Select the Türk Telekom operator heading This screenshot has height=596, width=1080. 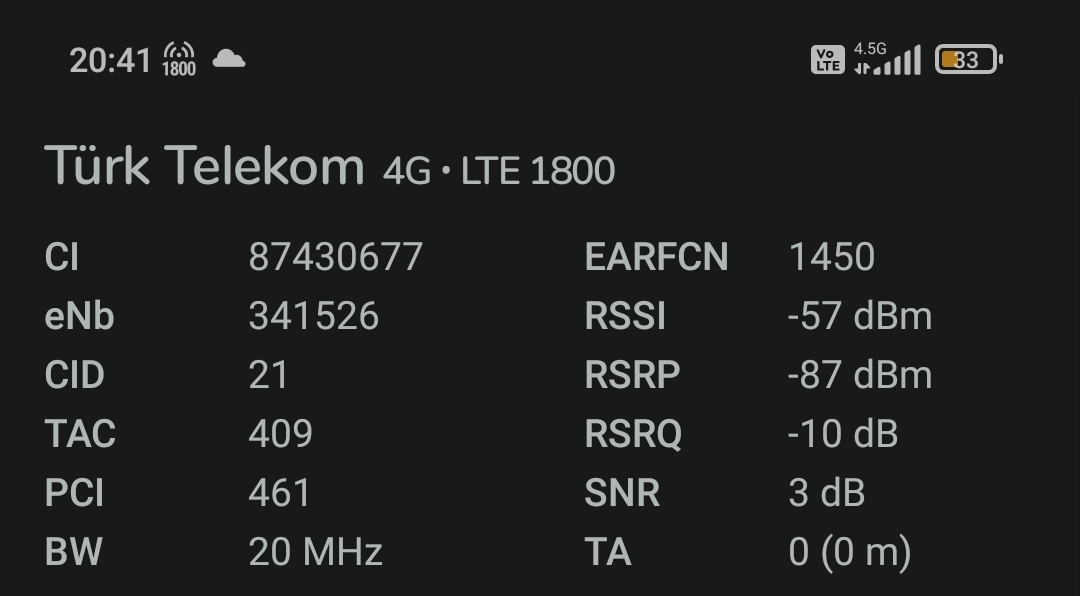(205, 165)
